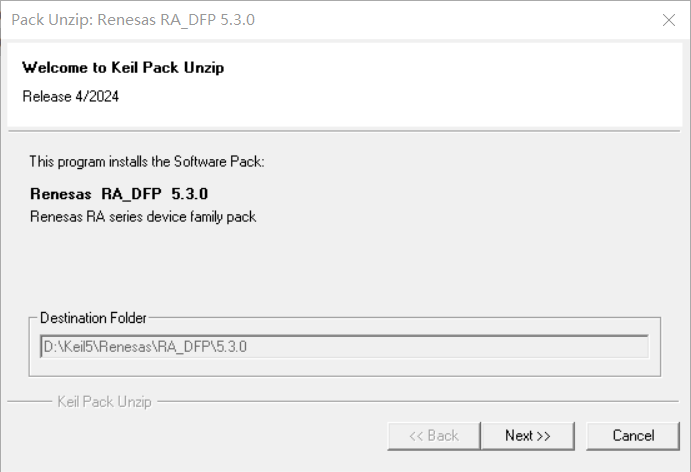The width and height of the screenshot is (691, 472).
Task: Click the separator line right of the footer label
Action: pos(420,402)
